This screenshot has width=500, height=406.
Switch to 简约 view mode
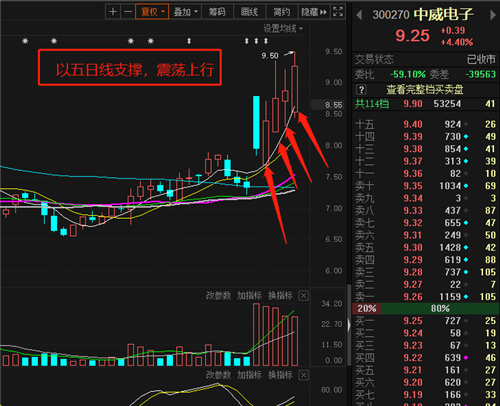(x=282, y=12)
